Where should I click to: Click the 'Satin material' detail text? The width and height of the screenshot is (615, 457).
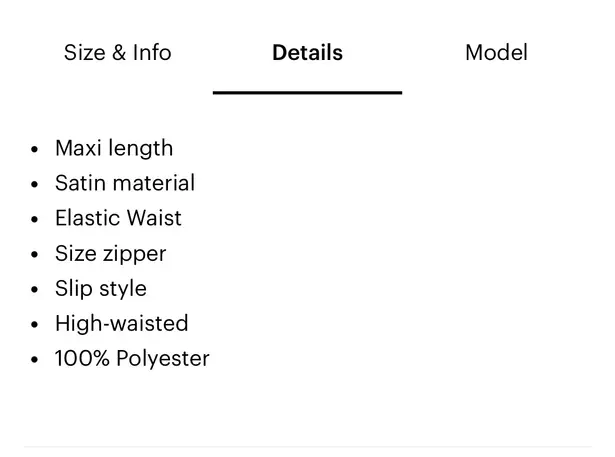(125, 184)
